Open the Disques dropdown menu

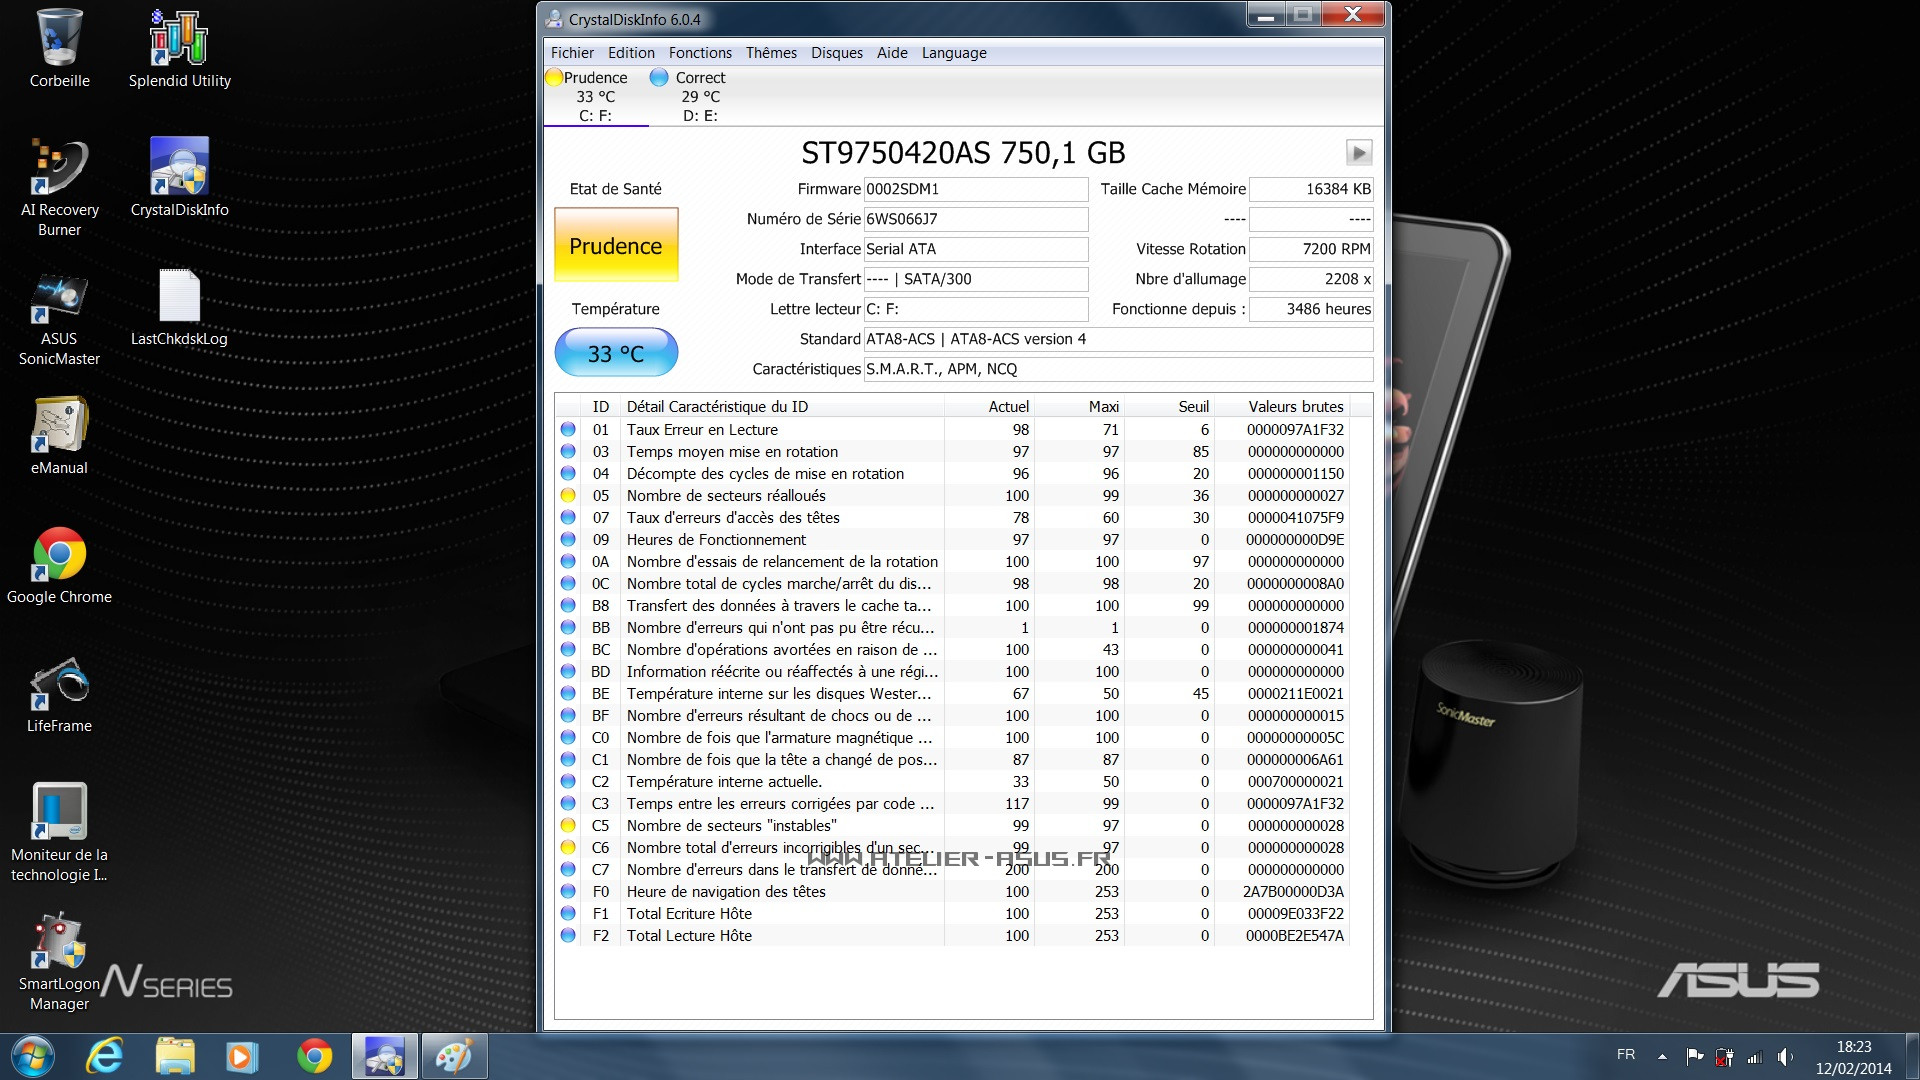[836, 53]
